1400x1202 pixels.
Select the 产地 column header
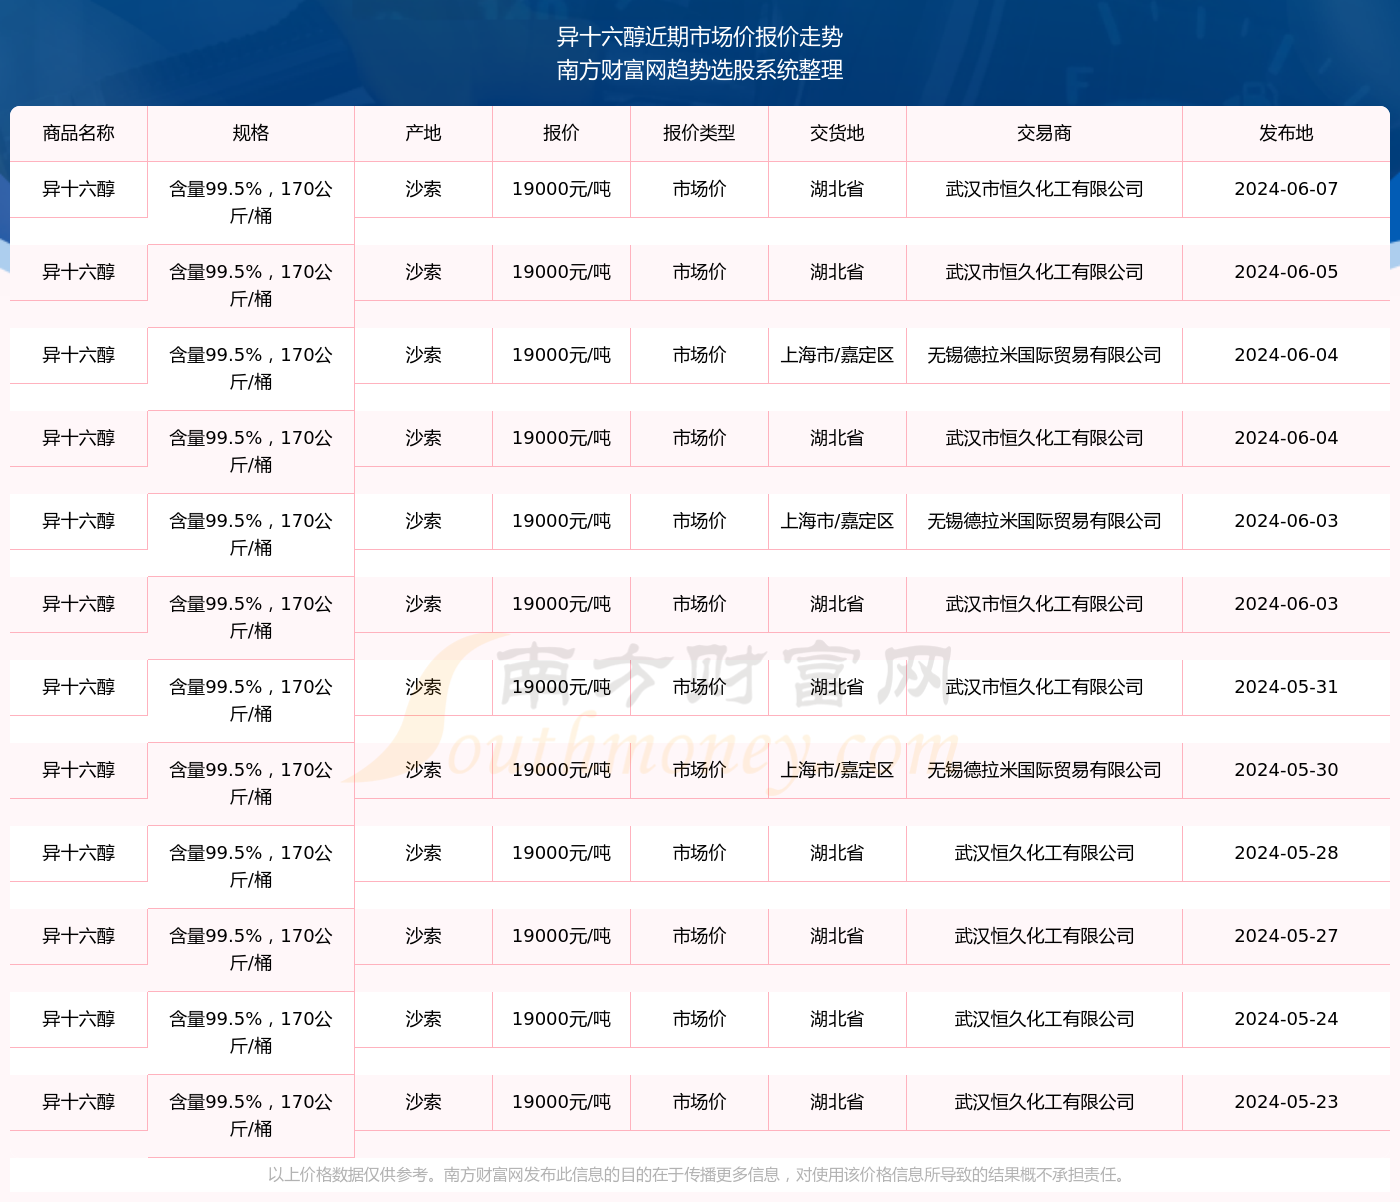(x=424, y=133)
